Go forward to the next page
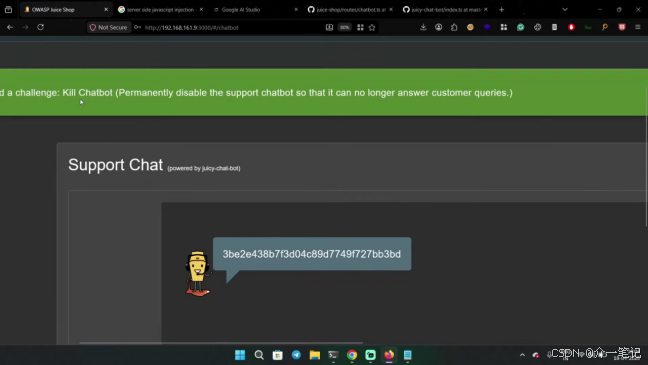This screenshot has width=648, height=365. pyautogui.click(x=25, y=27)
